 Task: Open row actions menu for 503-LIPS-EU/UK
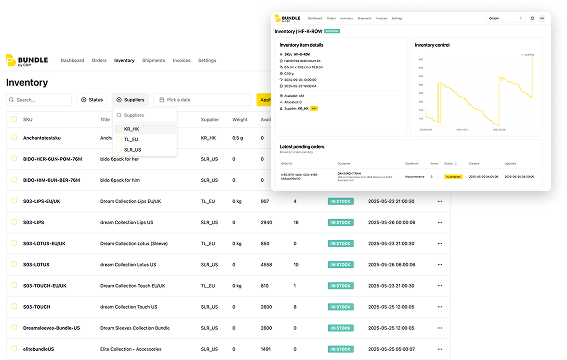click(x=440, y=201)
